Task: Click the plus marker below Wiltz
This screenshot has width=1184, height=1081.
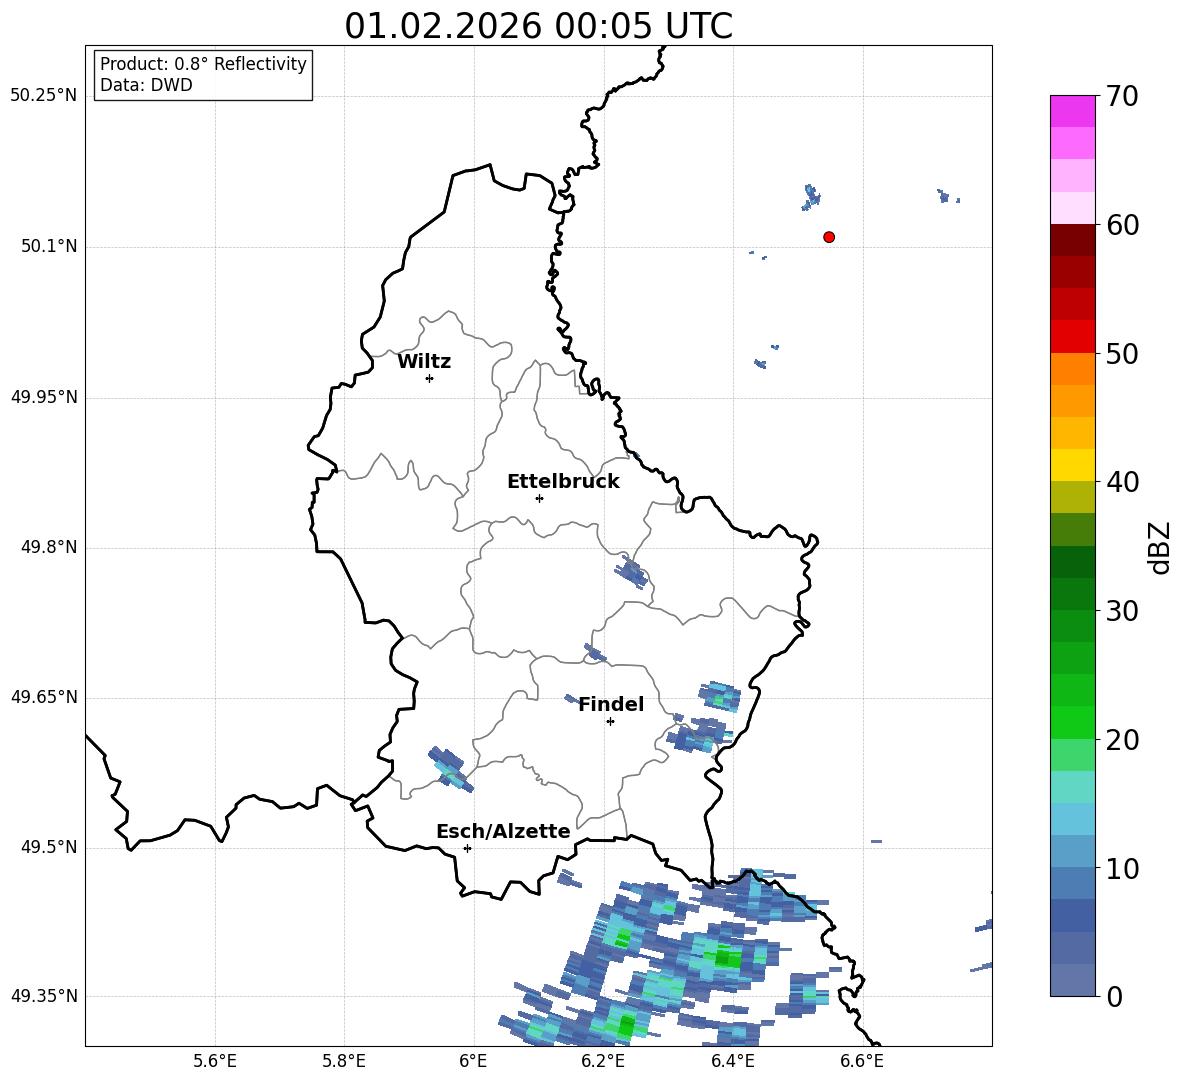Action: pos(429,378)
